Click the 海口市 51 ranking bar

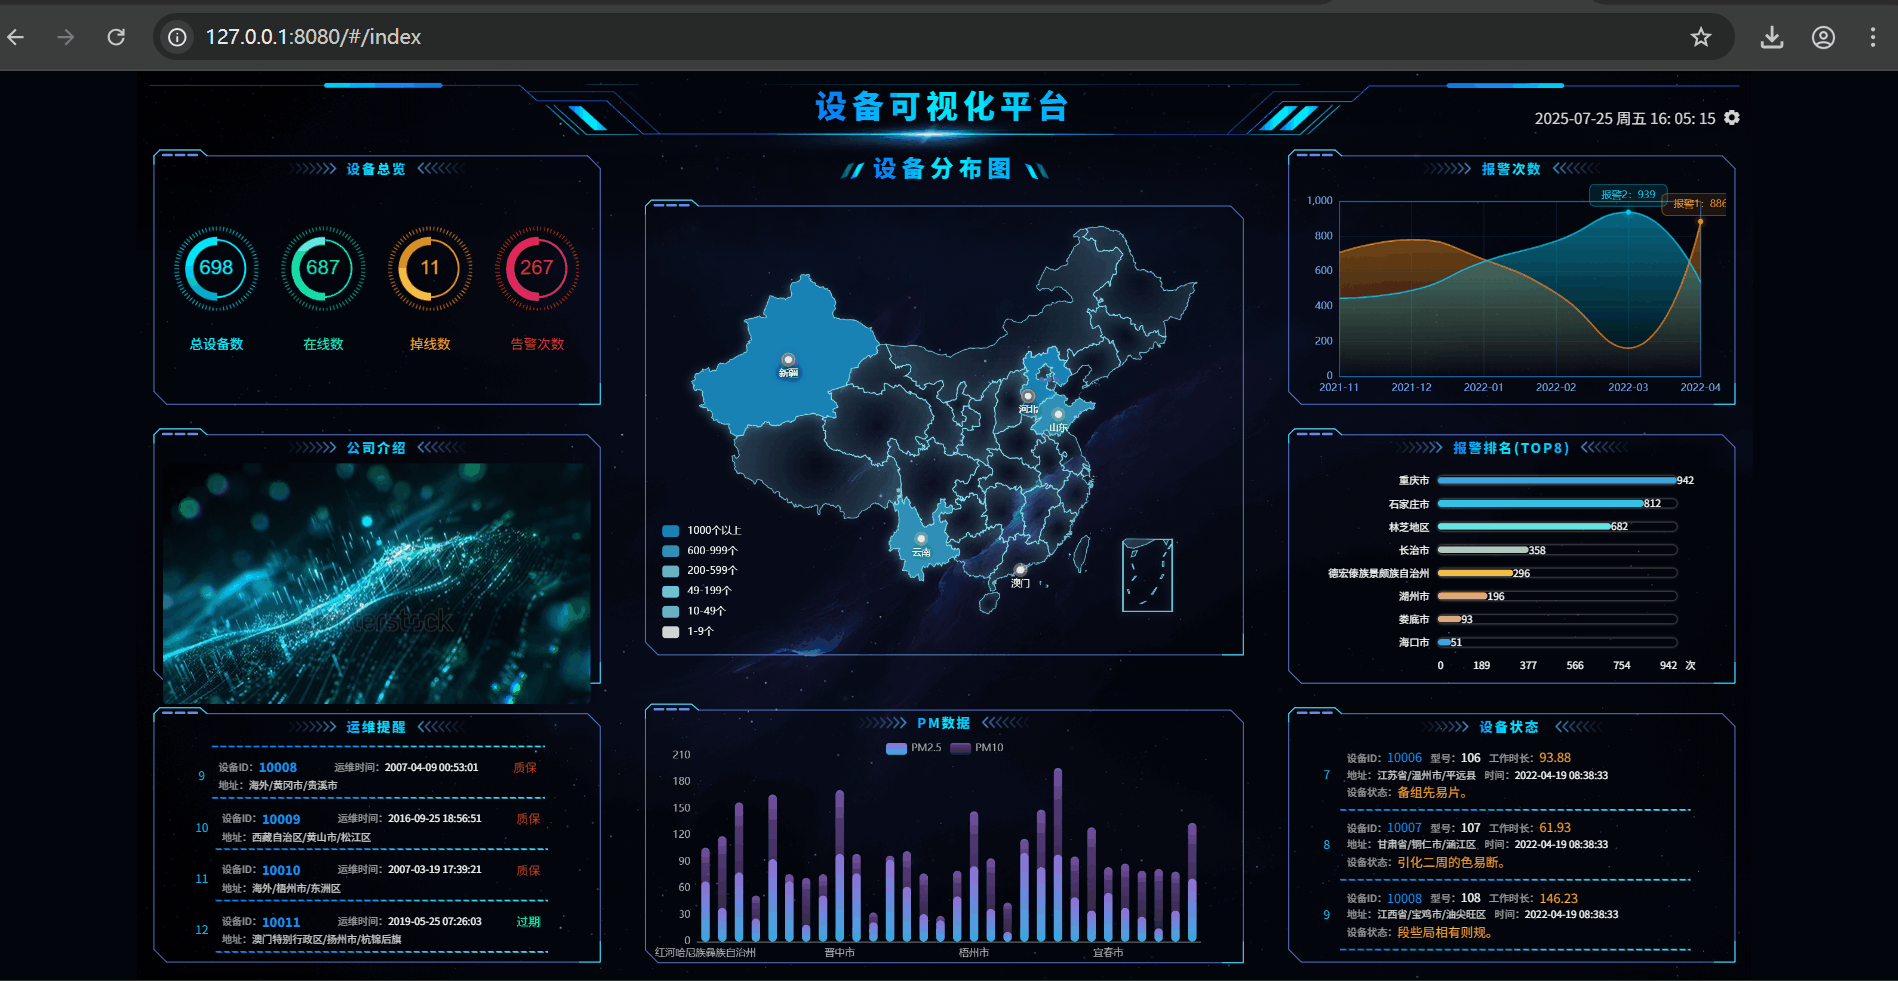[1444, 642]
